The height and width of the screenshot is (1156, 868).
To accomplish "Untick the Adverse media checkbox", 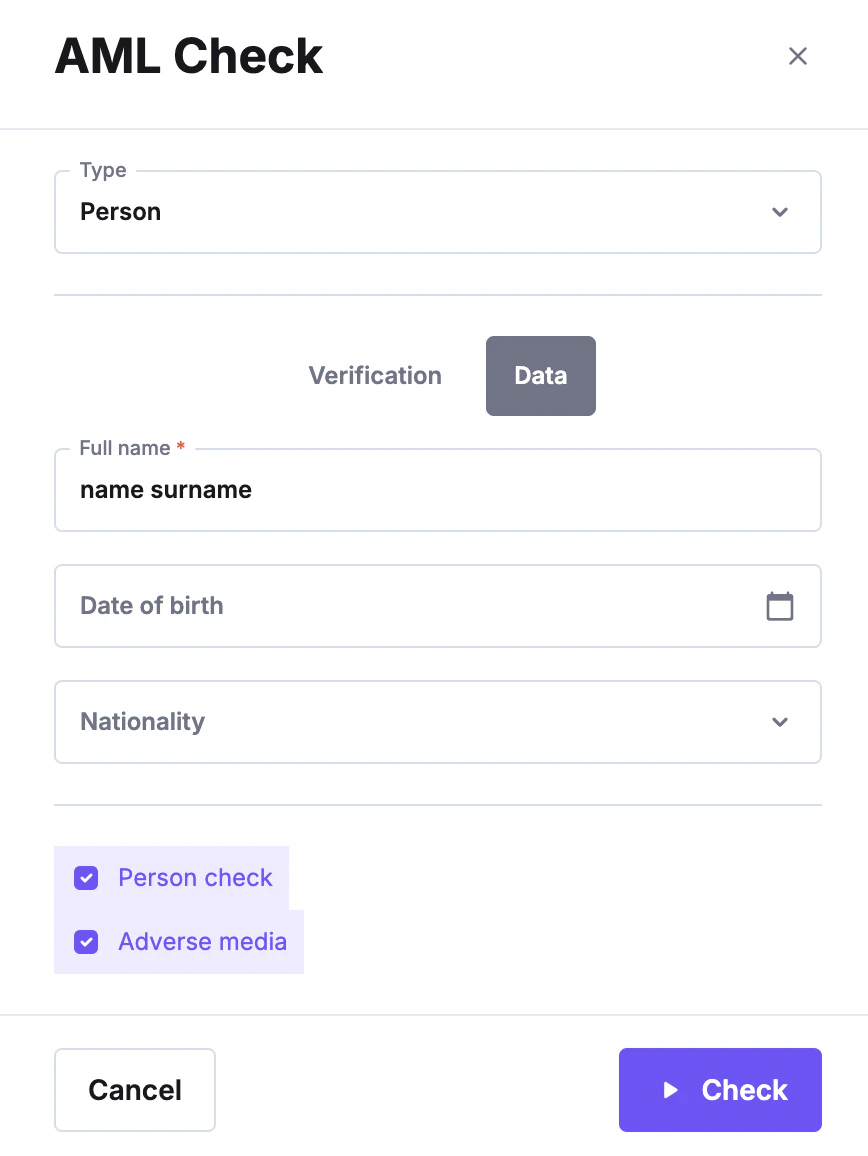I will click(86, 942).
